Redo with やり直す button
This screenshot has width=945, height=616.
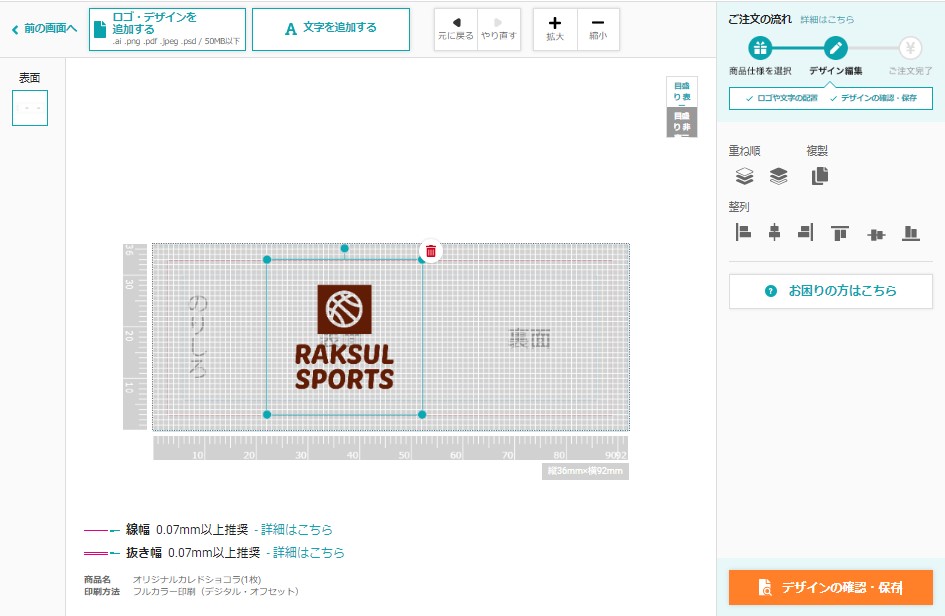point(499,29)
